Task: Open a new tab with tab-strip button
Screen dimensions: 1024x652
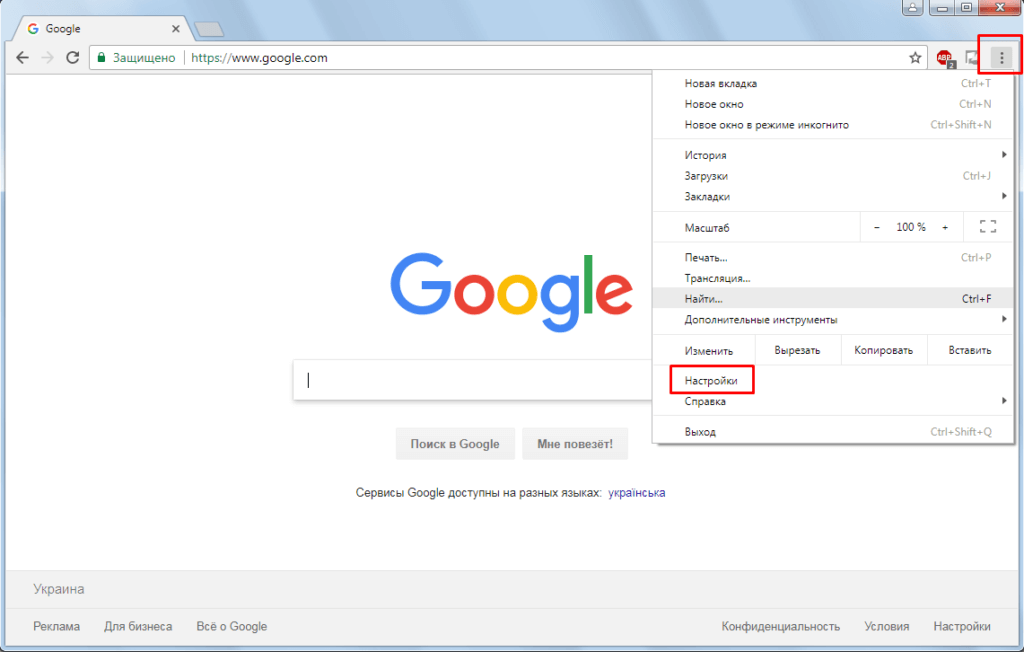Action: (x=210, y=29)
